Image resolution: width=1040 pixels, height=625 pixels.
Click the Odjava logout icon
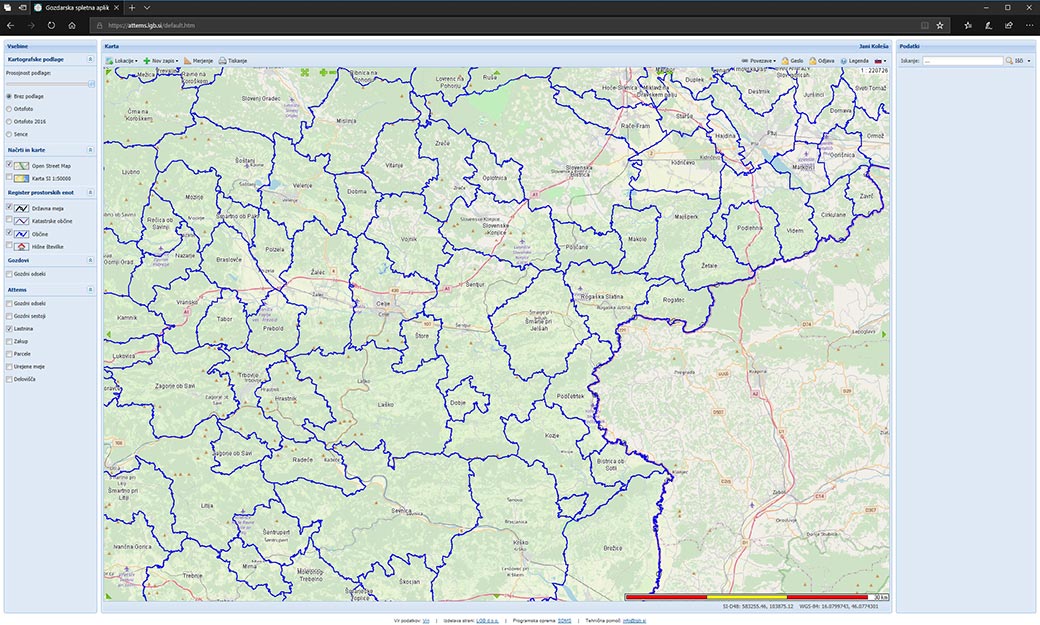coord(814,61)
